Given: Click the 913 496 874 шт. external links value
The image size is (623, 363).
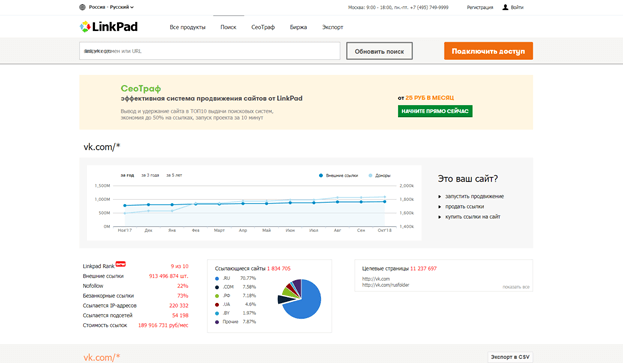Looking at the screenshot, I should click(168, 276).
